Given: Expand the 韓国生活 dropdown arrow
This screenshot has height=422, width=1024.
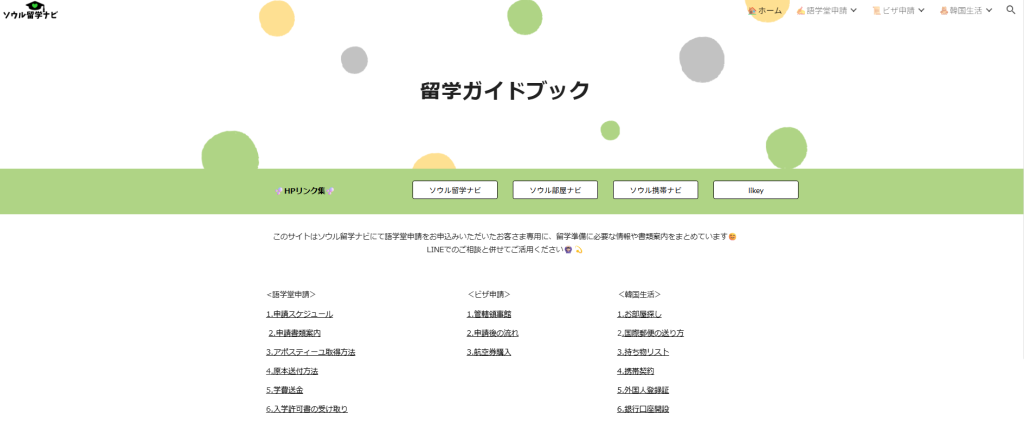Looking at the screenshot, I should [989, 10].
